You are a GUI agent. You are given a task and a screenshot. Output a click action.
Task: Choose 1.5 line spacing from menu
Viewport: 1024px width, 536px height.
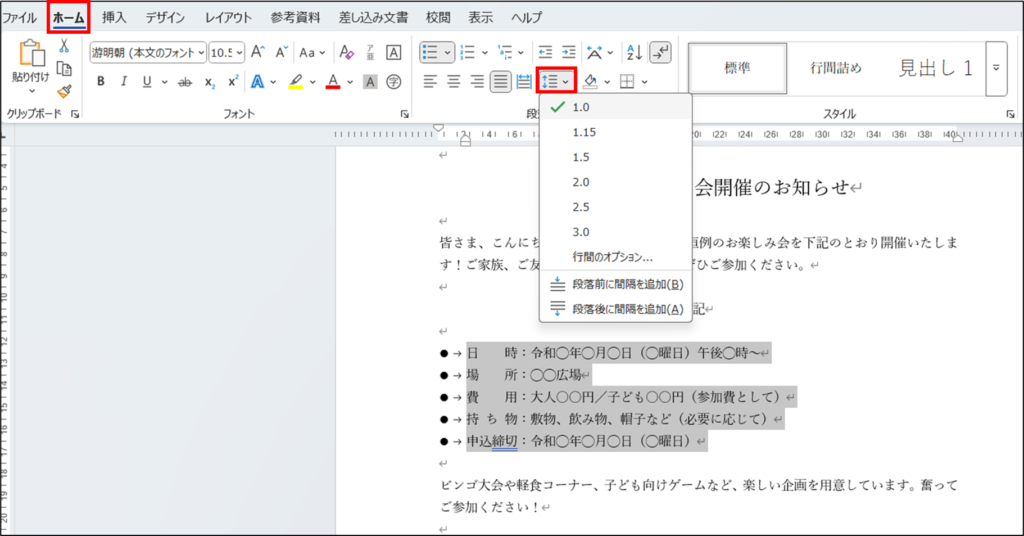click(x=581, y=157)
